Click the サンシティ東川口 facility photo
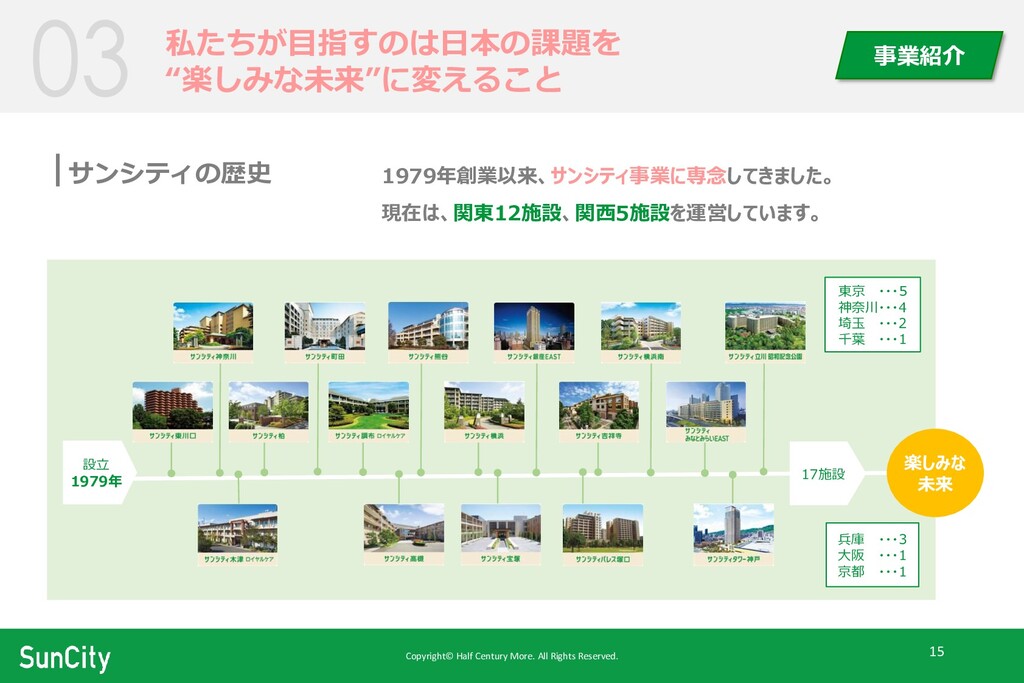This screenshot has width=1024, height=683. (x=172, y=405)
